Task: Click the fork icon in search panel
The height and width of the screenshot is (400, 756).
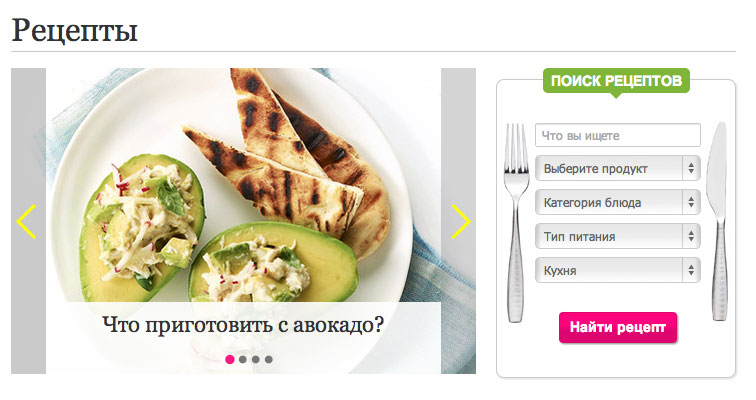Action: [516, 223]
